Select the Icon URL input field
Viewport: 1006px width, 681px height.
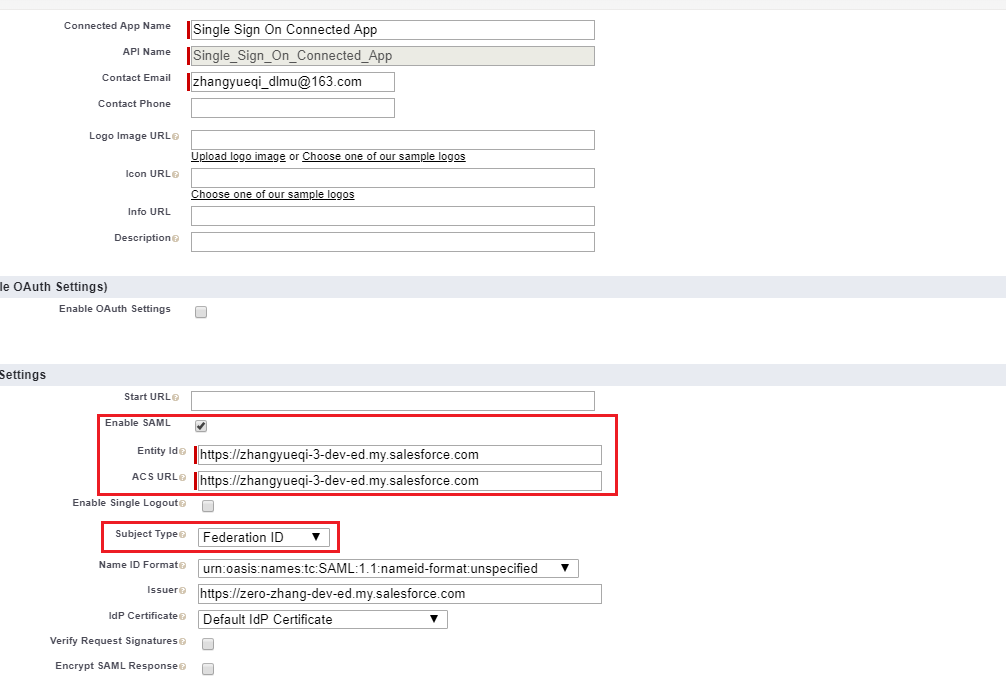pos(393,178)
